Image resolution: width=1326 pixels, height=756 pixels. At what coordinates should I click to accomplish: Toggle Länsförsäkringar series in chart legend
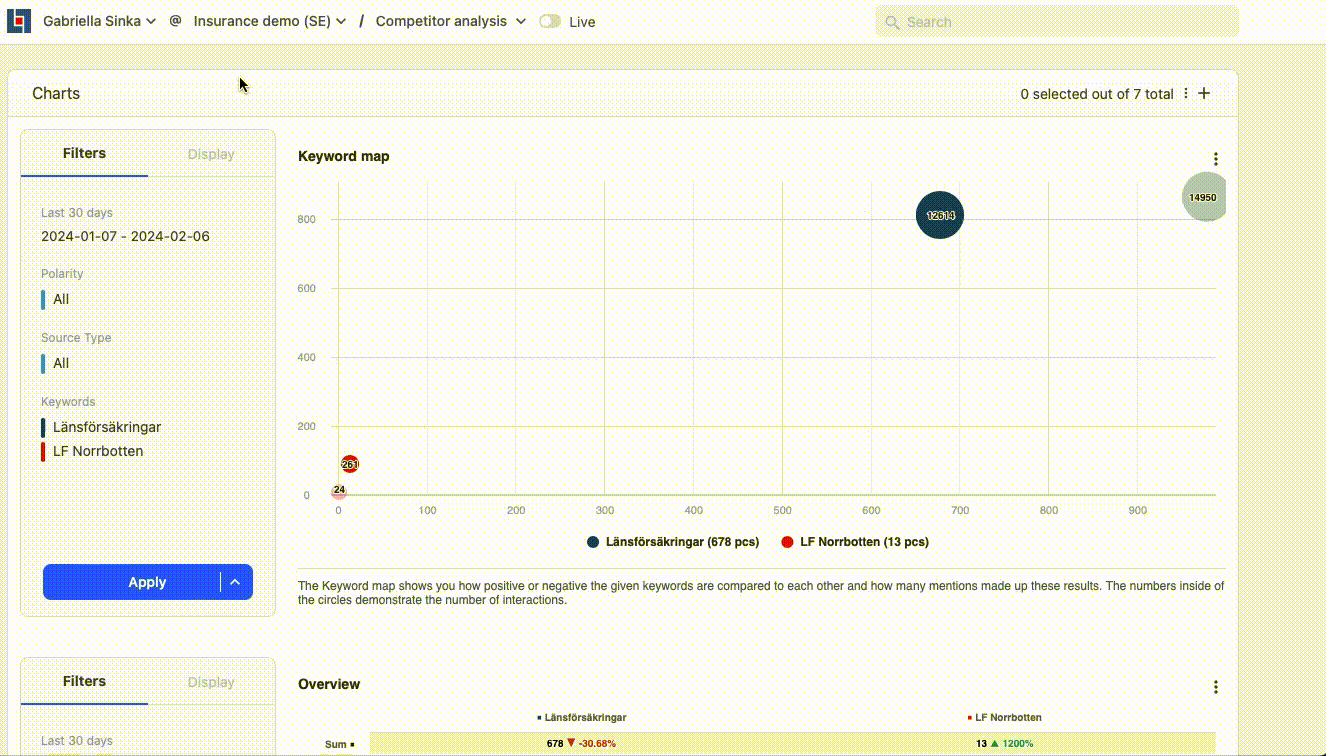tap(673, 542)
